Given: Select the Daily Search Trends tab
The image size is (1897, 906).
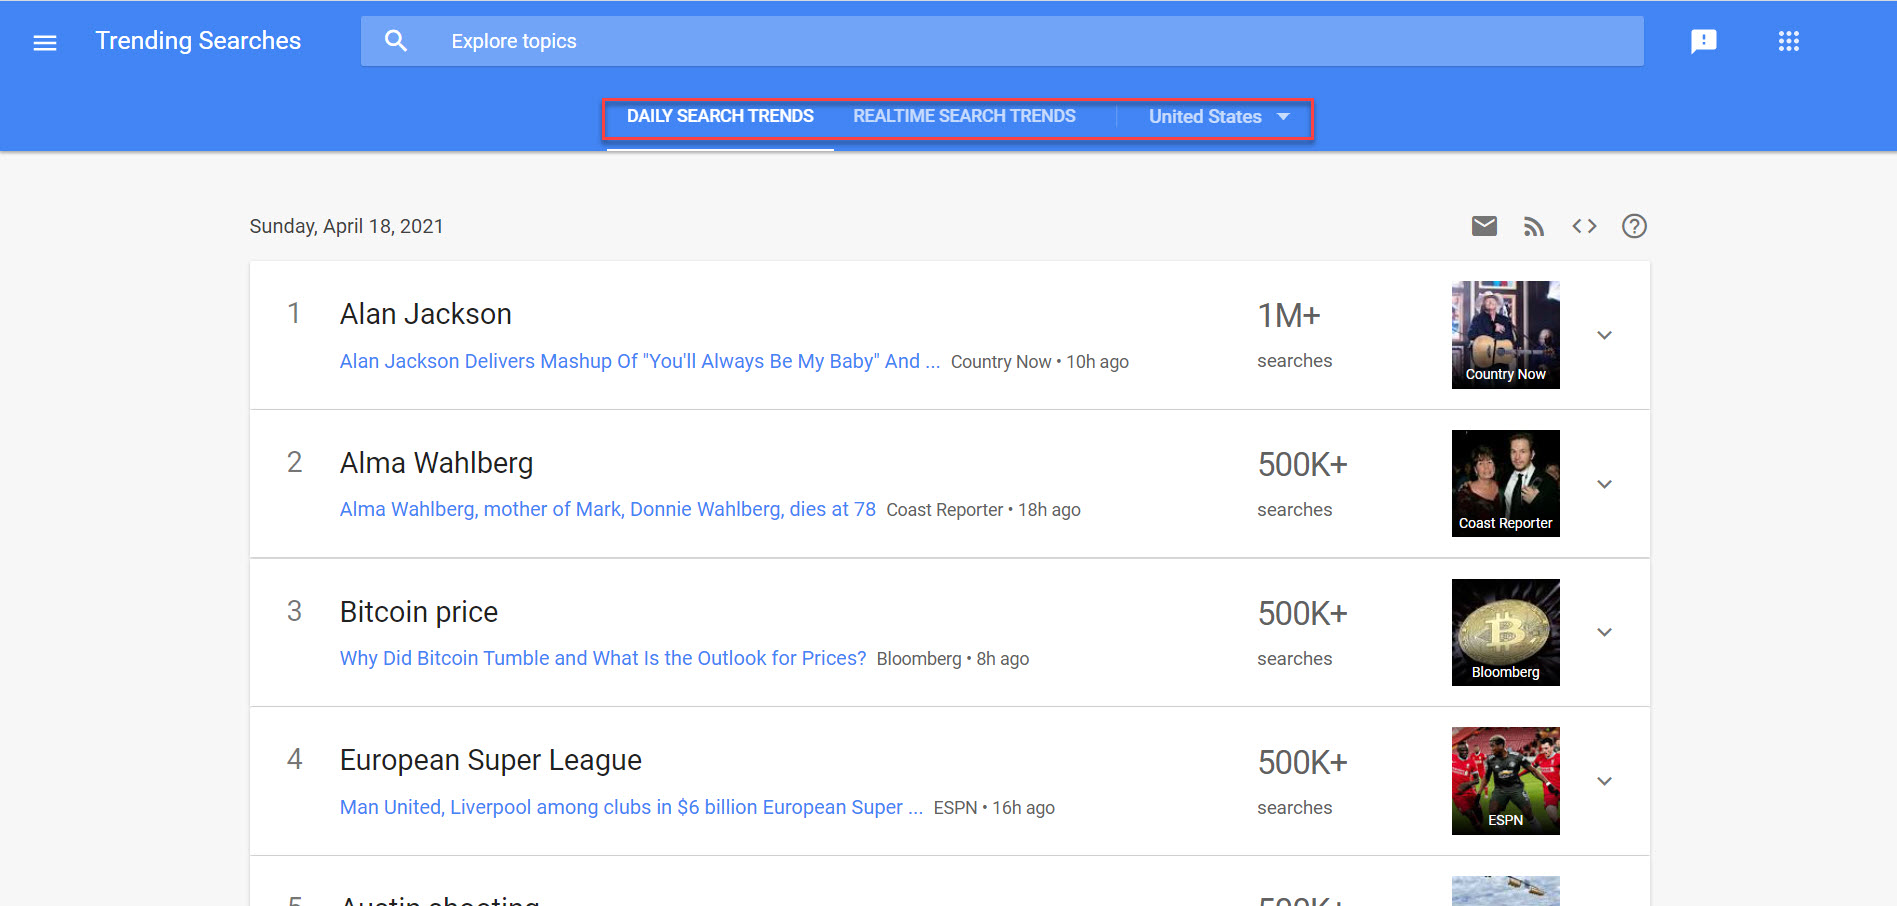Looking at the screenshot, I should pyautogui.click(x=719, y=116).
